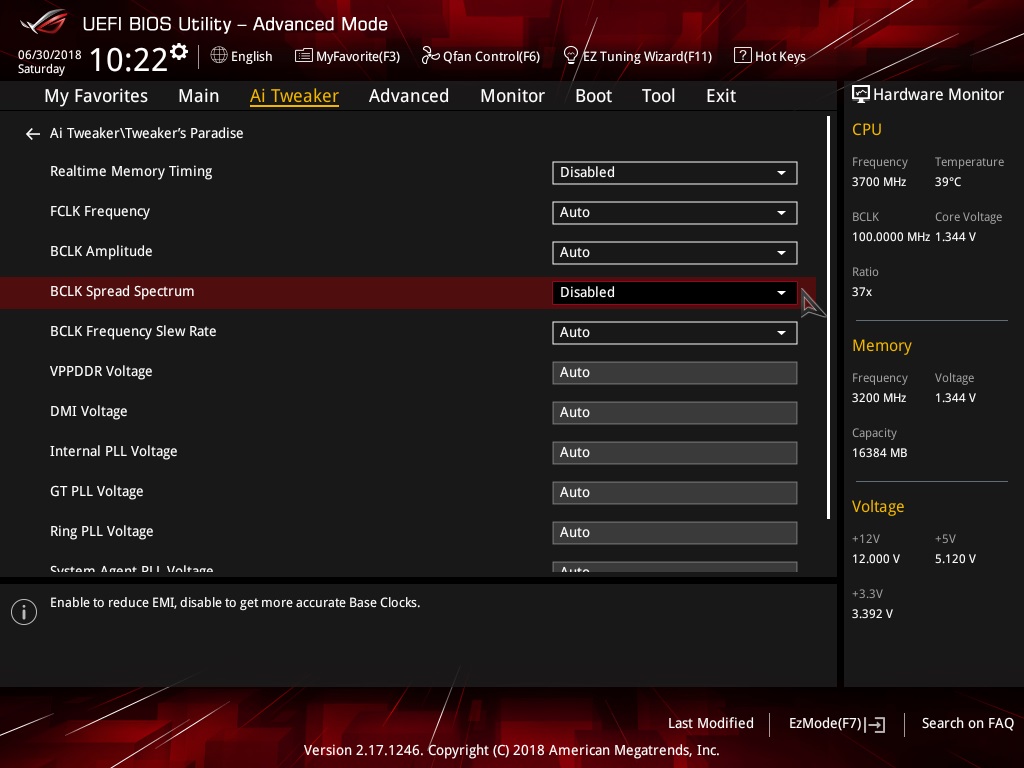Viewport: 1024px width, 768px height.
Task: Click Last Modified button
Action: tap(711, 723)
